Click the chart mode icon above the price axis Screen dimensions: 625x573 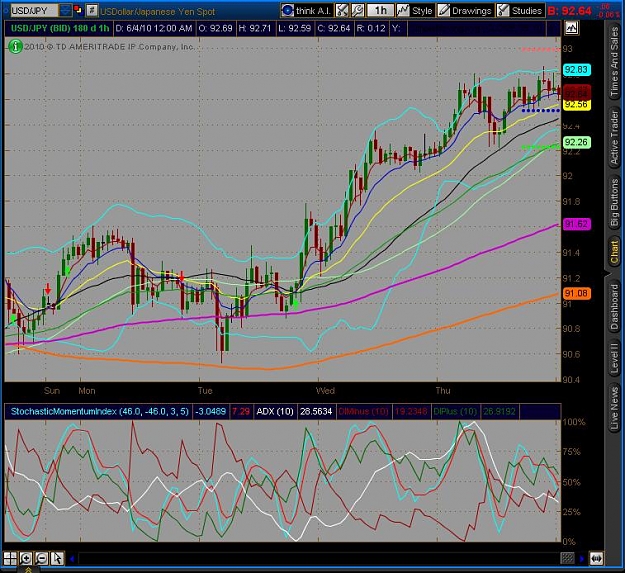click(572, 28)
